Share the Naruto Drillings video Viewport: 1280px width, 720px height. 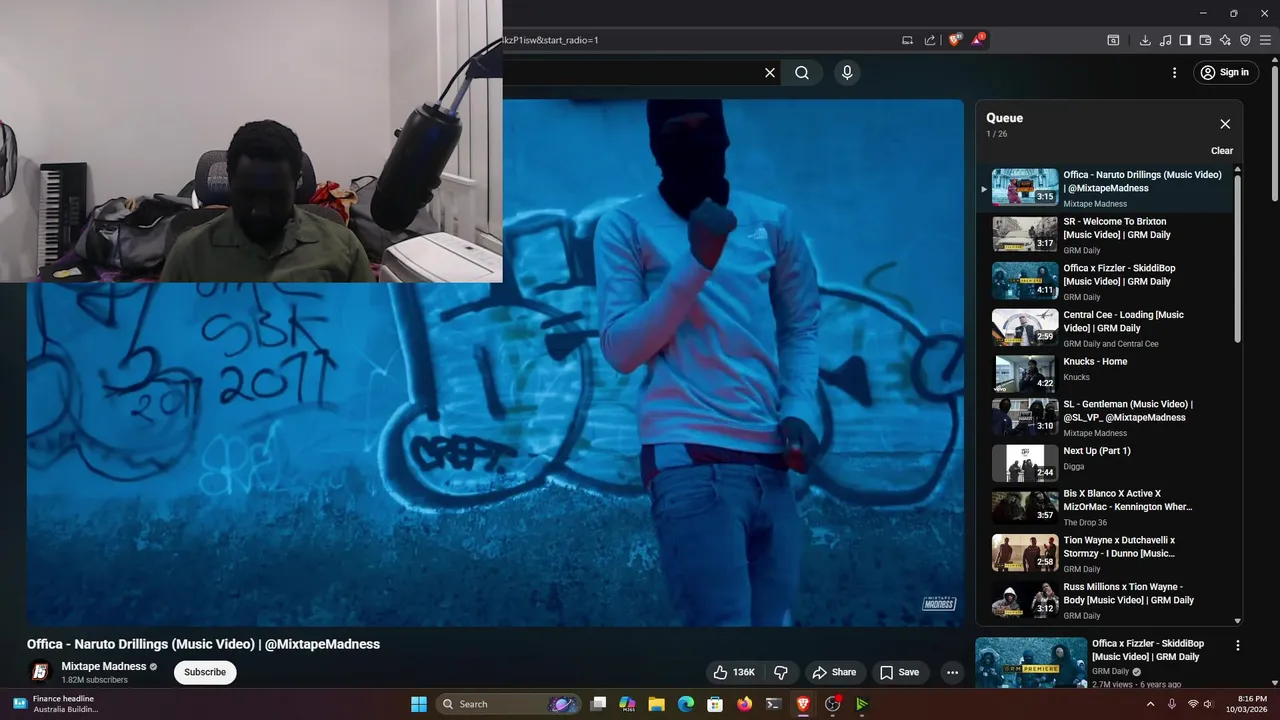835,672
